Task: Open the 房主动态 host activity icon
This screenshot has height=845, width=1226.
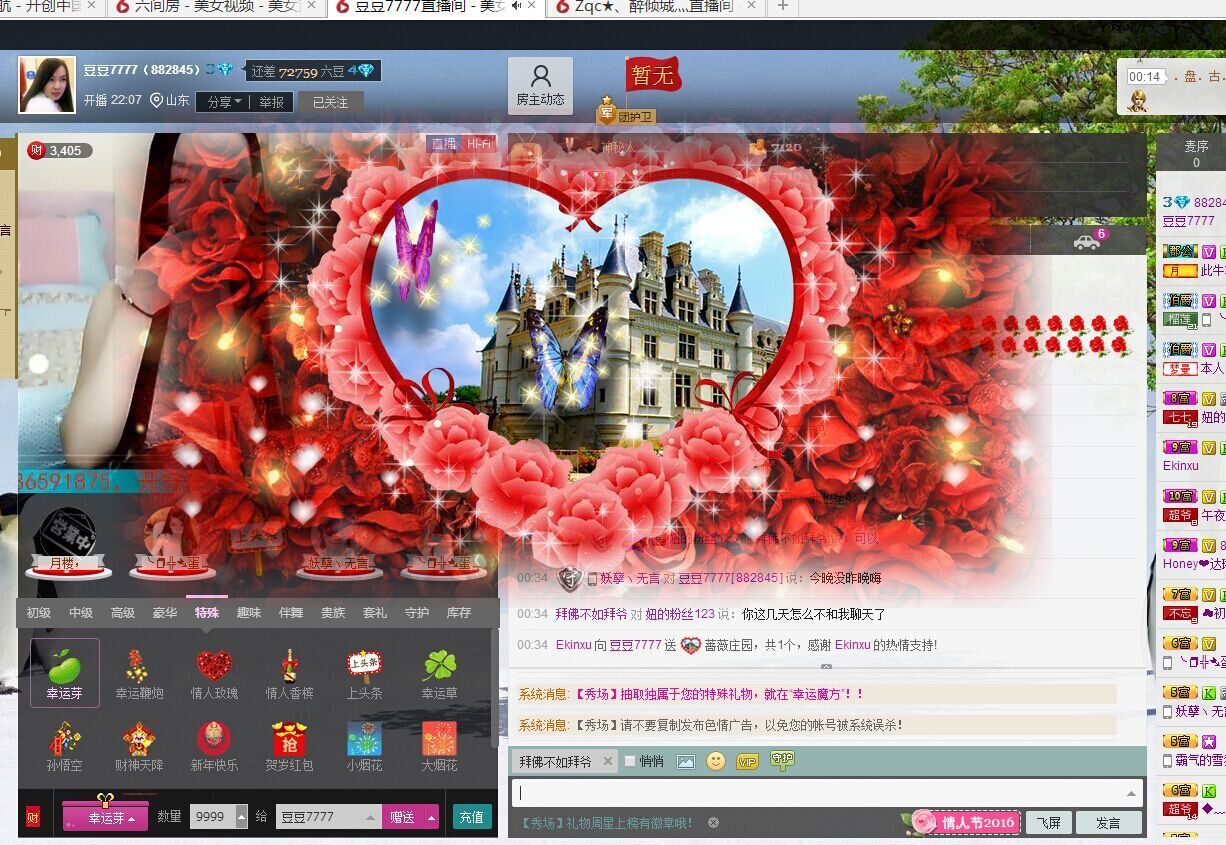Action: 540,85
